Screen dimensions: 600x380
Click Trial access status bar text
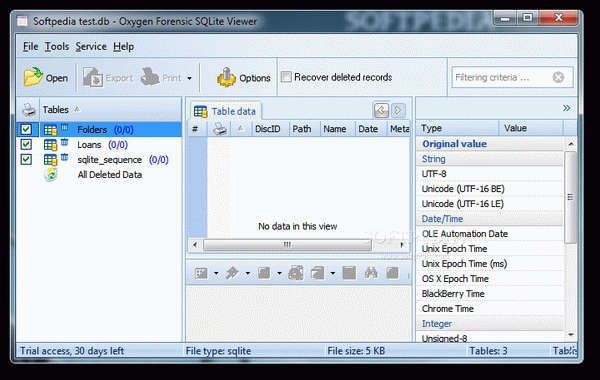72,351
